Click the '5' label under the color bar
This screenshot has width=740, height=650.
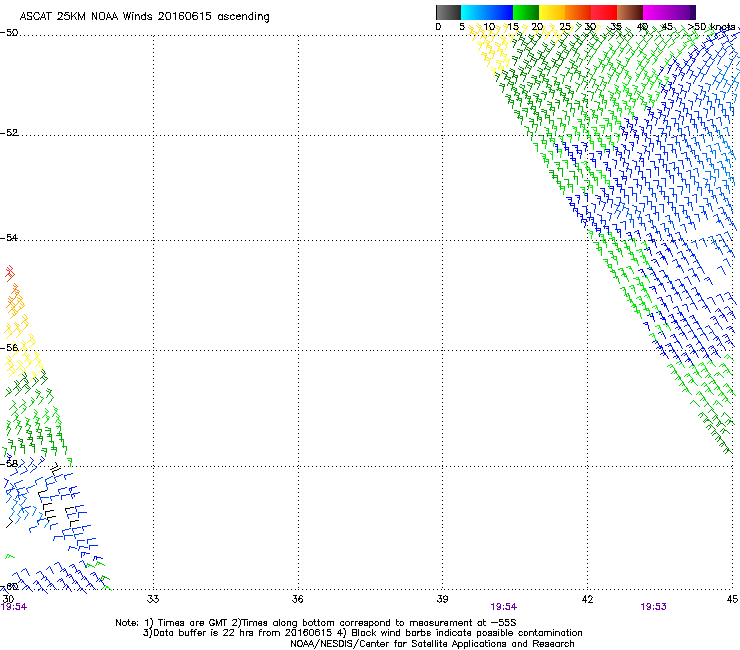coord(462,27)
